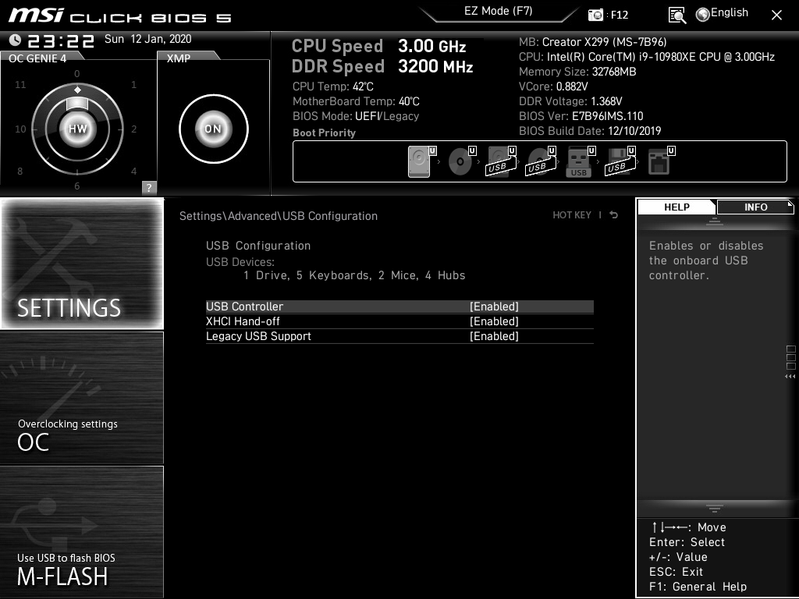The image size is (799, 599).
Task: Select the Legacy USB Support row
Action: click(x=400, y=336)
